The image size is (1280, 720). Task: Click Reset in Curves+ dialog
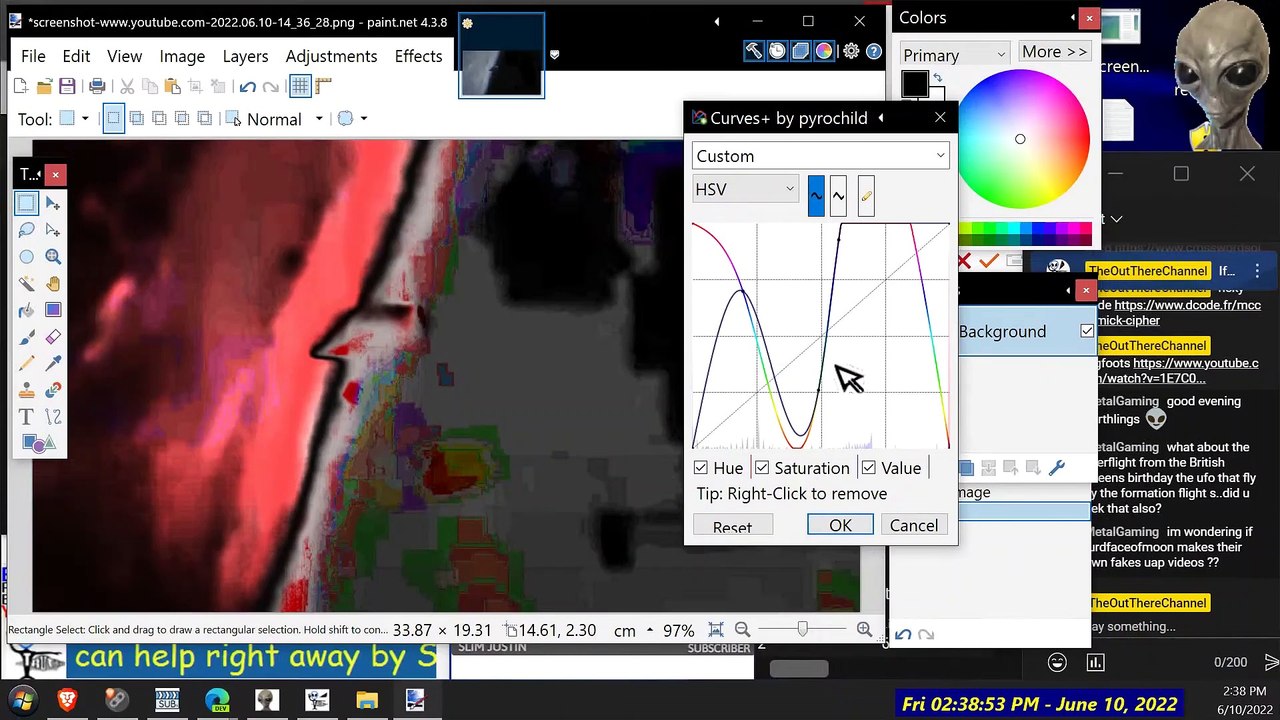[732, 527]
